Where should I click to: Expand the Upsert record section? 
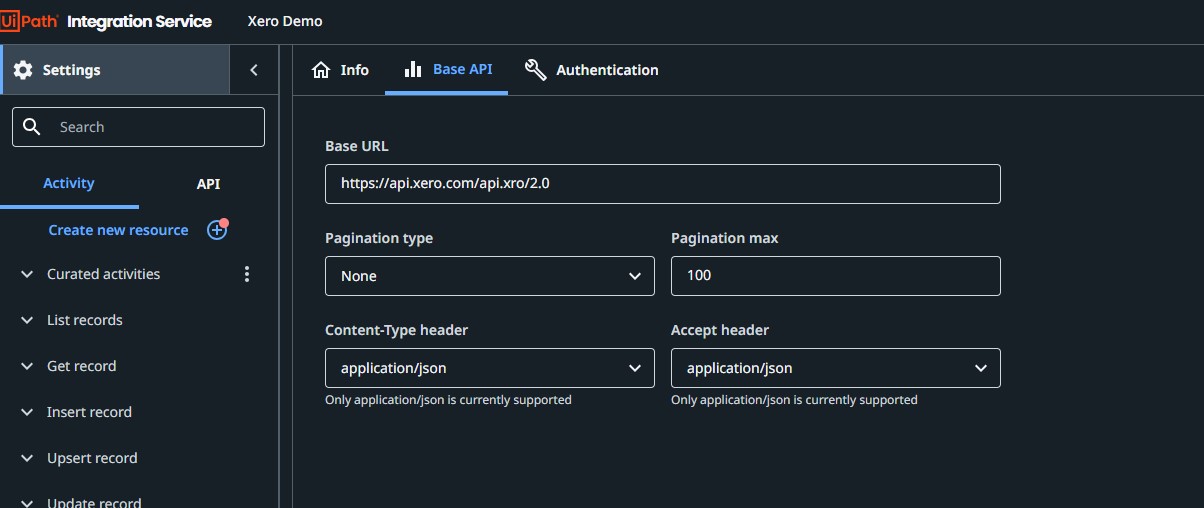click(27, 458)
